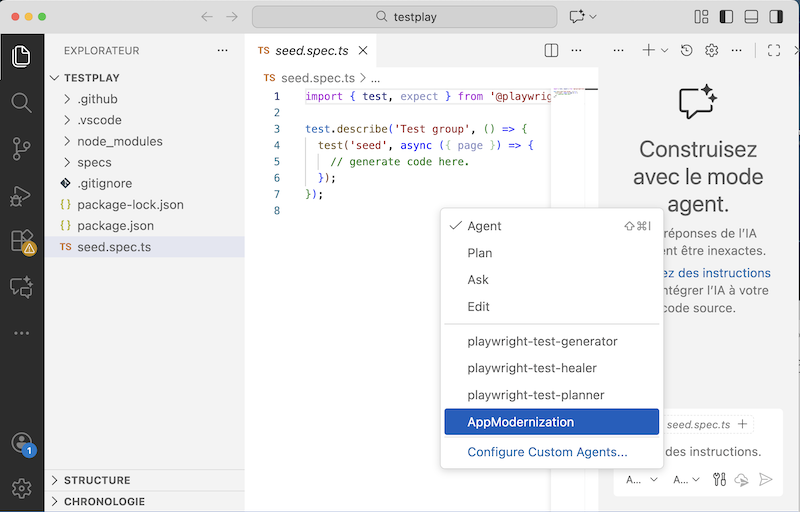This screenshot has height=512, width=800.
Task: Open the chat title bar dropdown arrow
Action: 593,17
